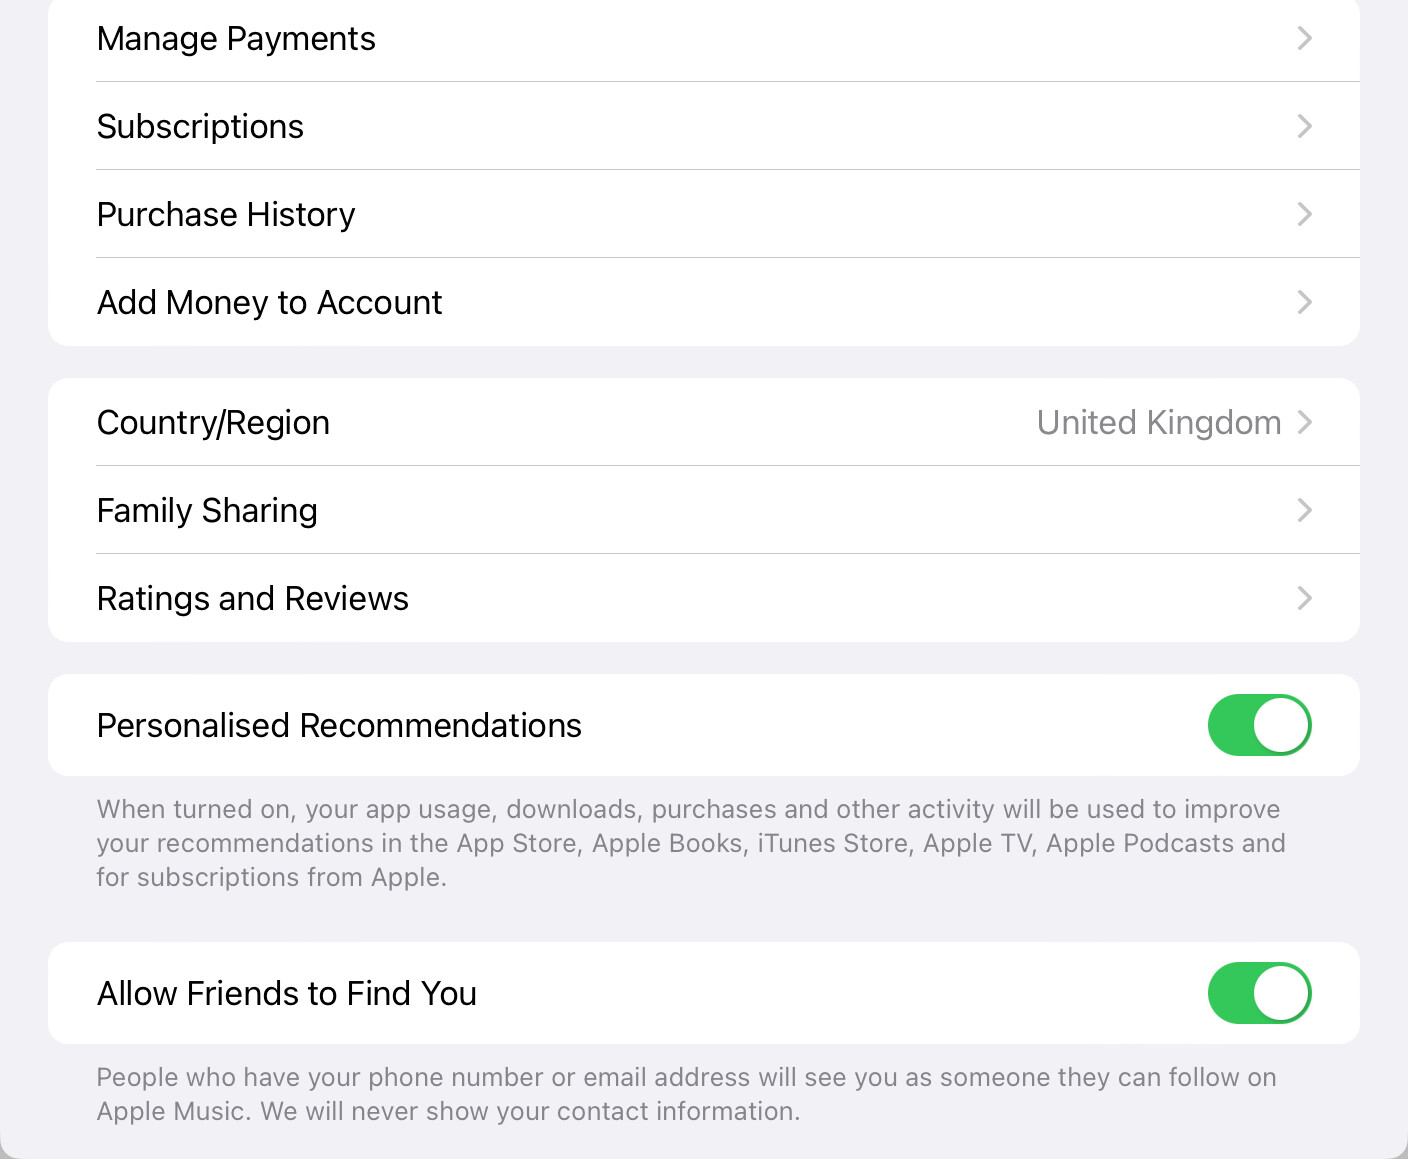
Task: Click chevron next to Ratings and Reviews
Action: pyautogui.click(x=1304, y=599)
